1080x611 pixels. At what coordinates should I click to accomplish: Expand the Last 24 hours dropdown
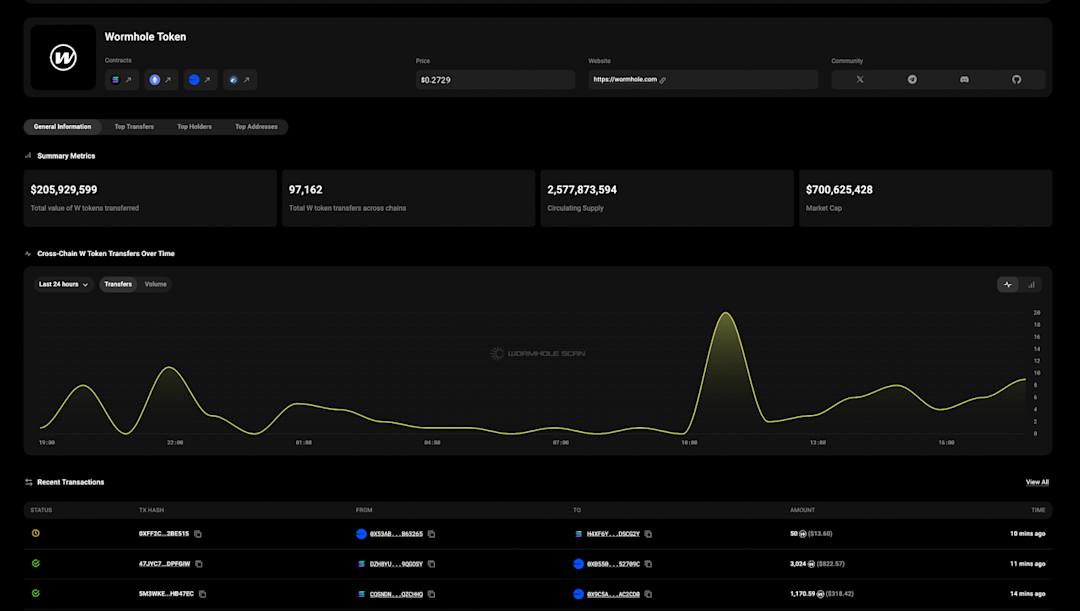pyautogui.click(x=63, y=284)
